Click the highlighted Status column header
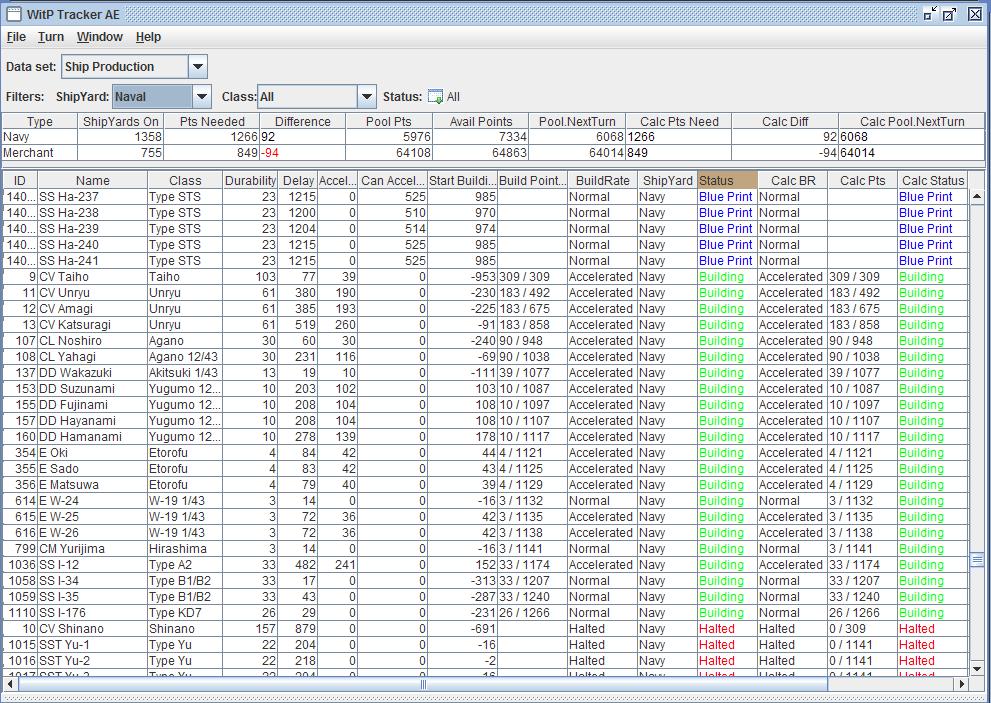 coord(727,181)
